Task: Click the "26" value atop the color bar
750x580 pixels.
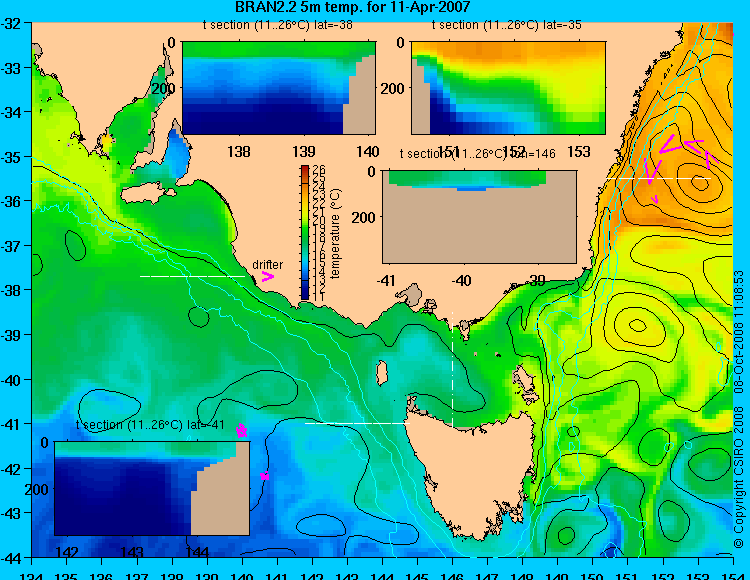Action: [x=319, y=169]
